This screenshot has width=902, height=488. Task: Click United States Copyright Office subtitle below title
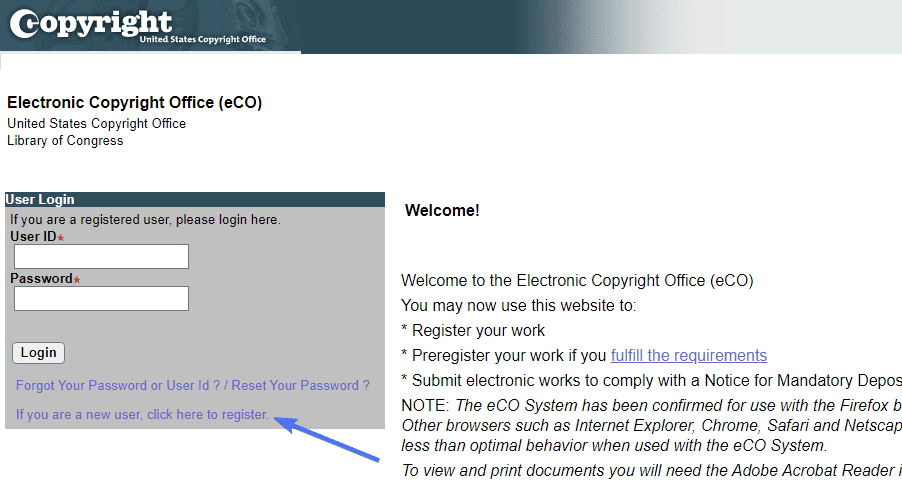click(x=97, y=124)
